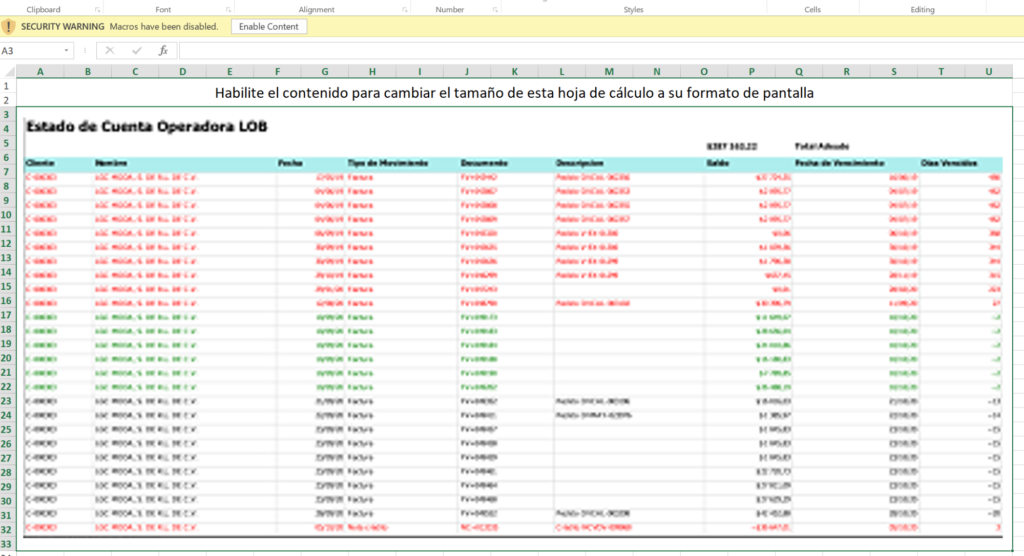Click the 'SECURITY WARNING' label text
The image size is (1024, 556).
(63, 27)
